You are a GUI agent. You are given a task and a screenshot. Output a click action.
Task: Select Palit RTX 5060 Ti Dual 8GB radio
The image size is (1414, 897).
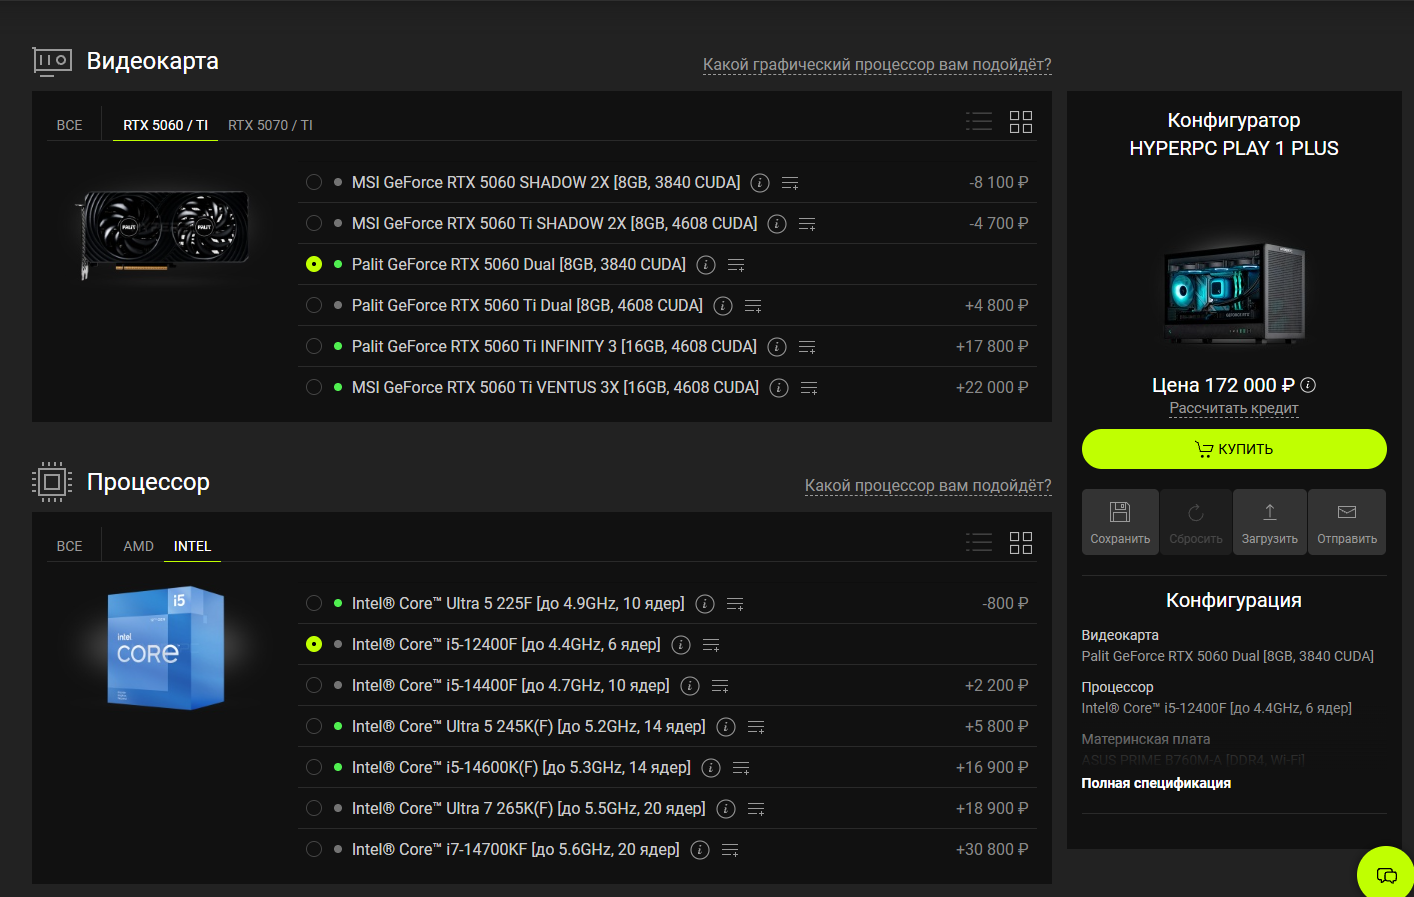pos(314,305)
